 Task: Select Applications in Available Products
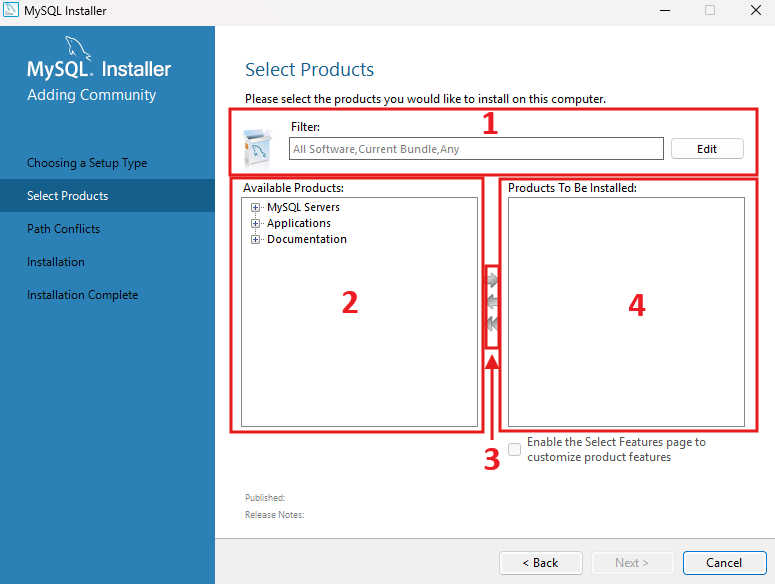tap(299, 223)
